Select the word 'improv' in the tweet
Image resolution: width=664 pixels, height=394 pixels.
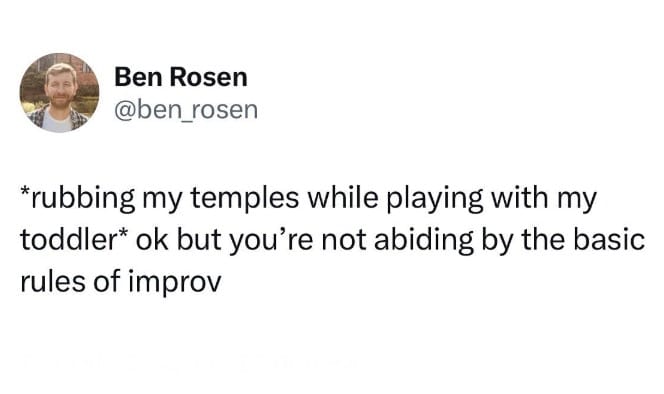pos(175,282)
